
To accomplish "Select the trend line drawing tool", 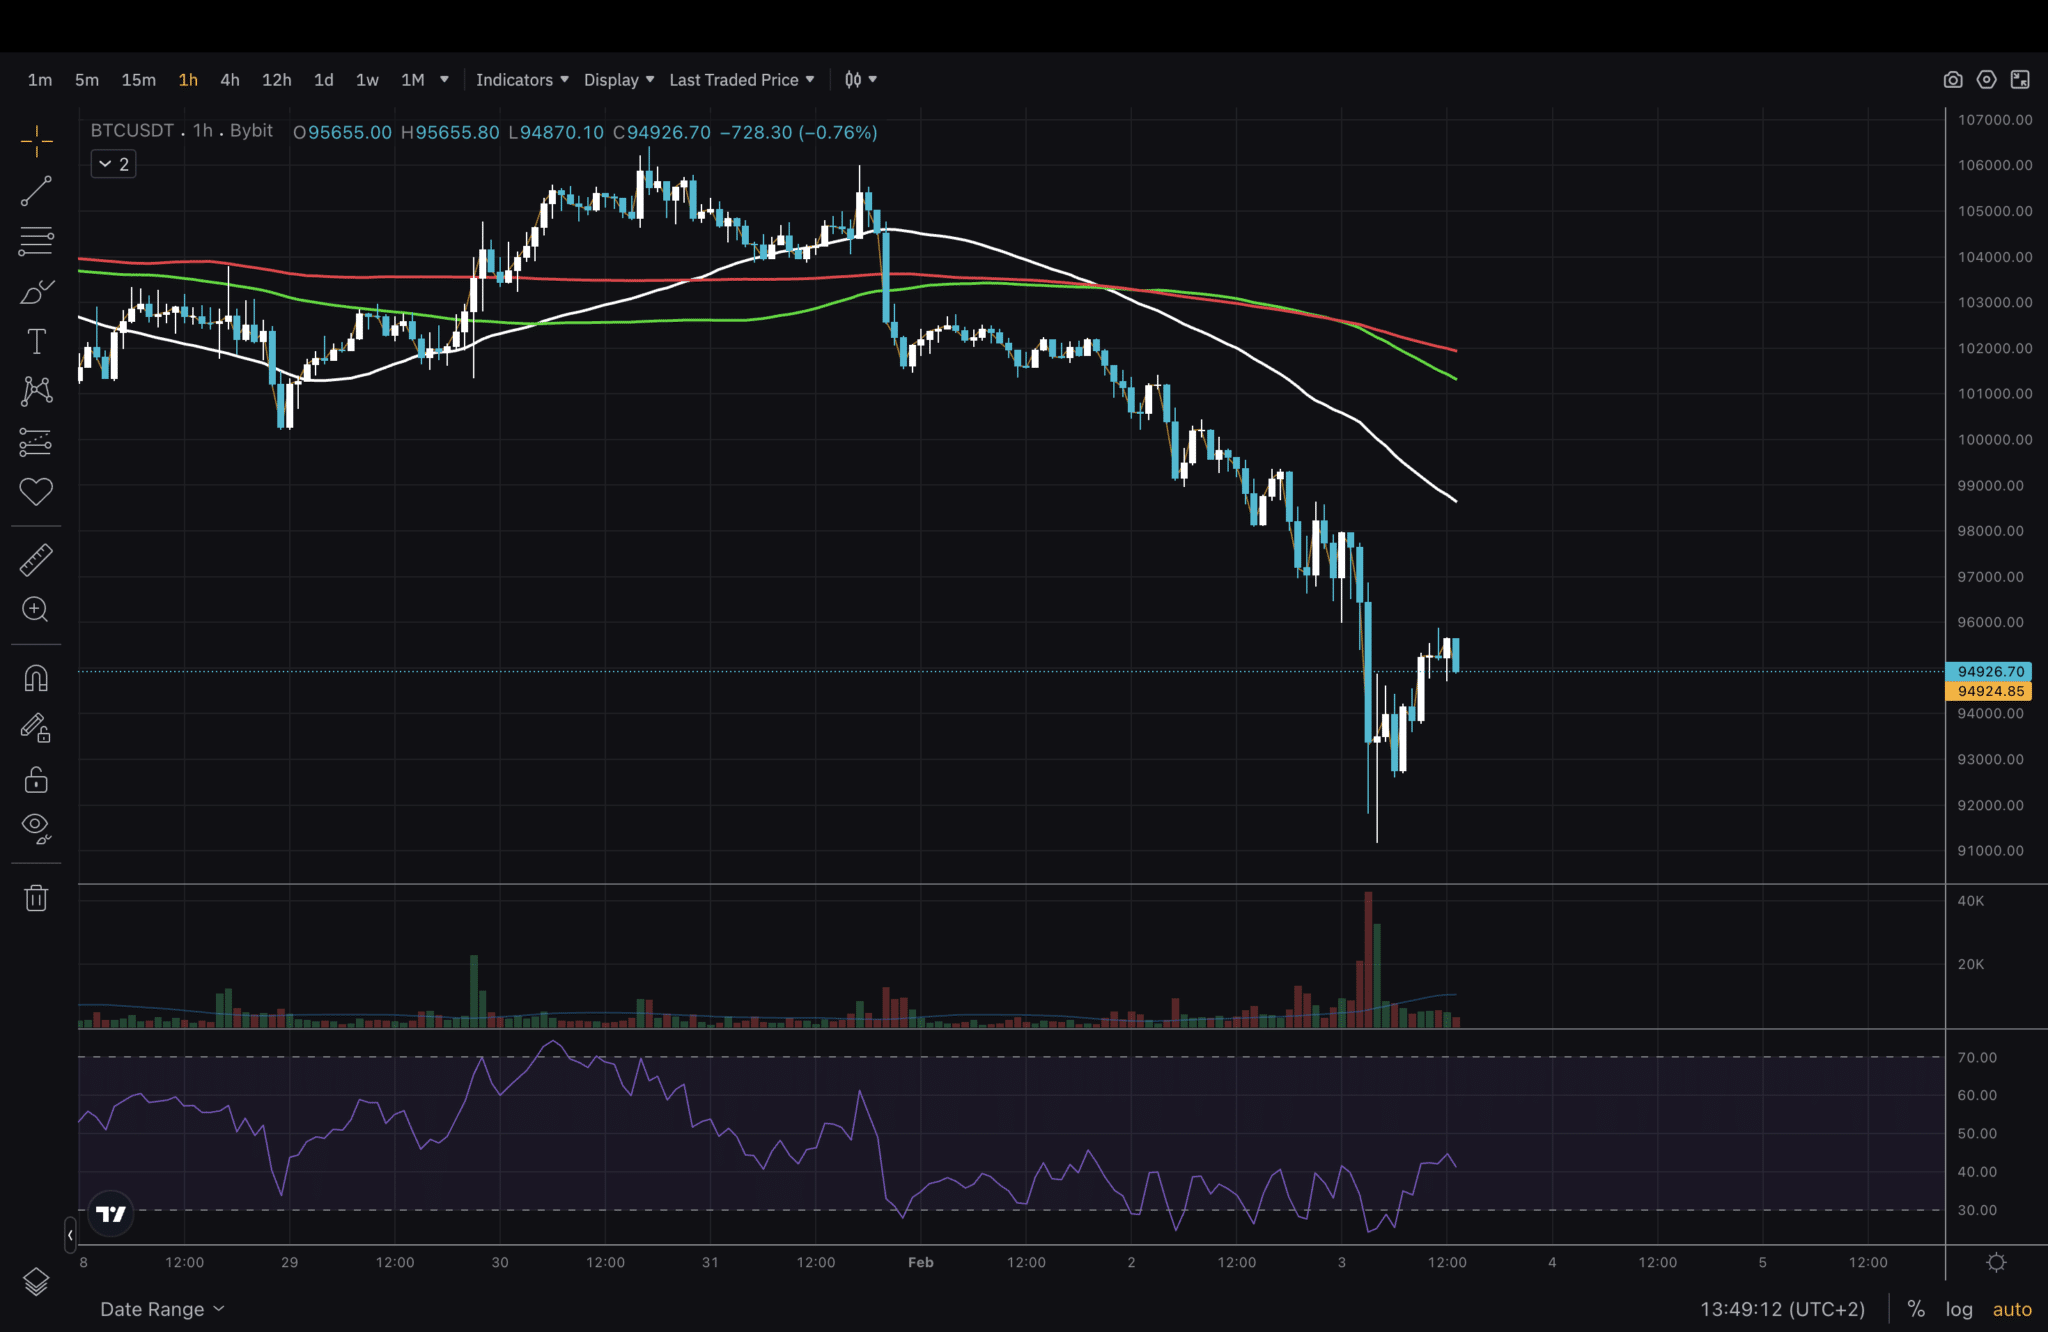I will tap(36, 191).
